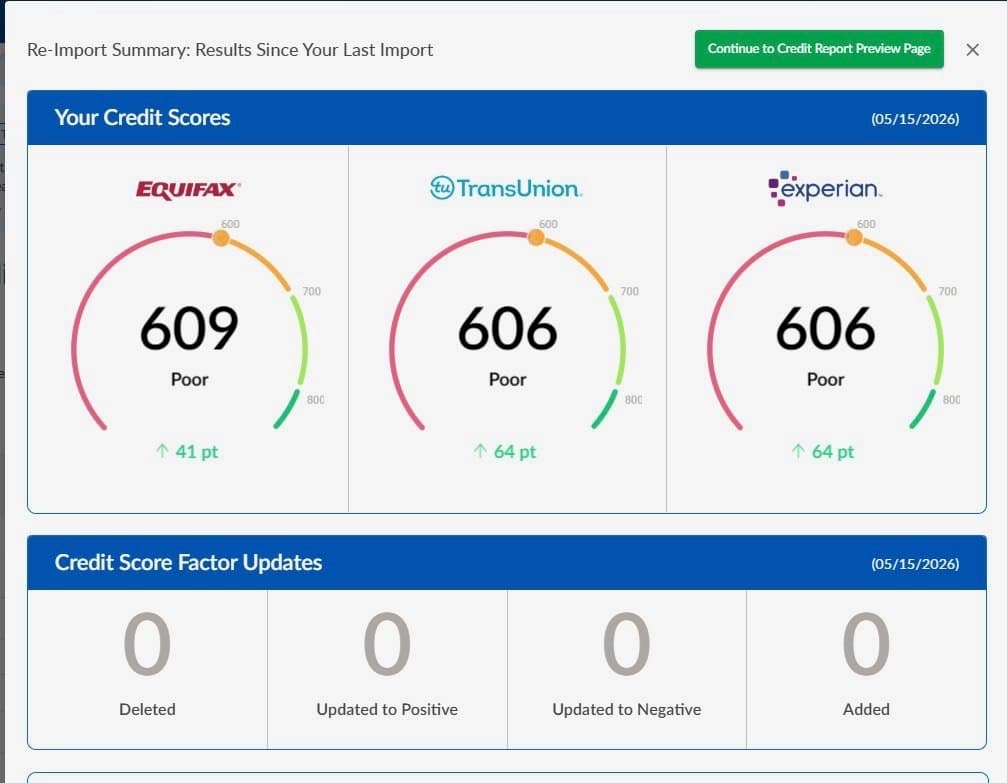Screen dimensions: 1007x783
Task: Click the Credit Score Factor Updates date
Action: pyautogui.click(x=915, y=564)
